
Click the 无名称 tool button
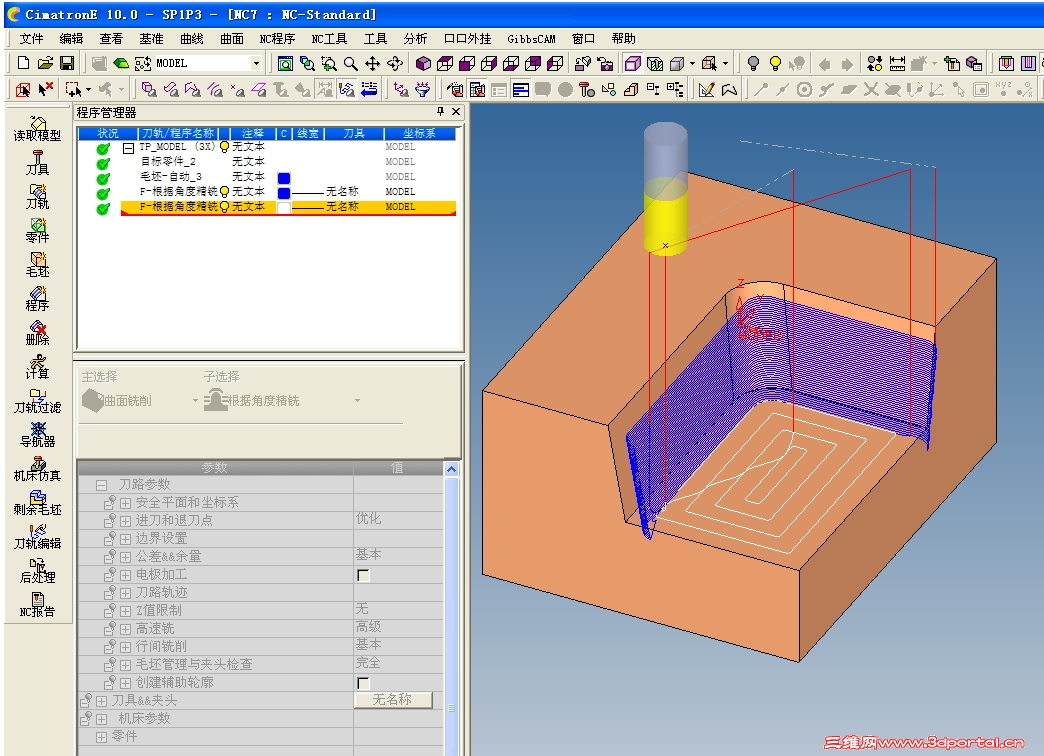click(x=393, y=699)
